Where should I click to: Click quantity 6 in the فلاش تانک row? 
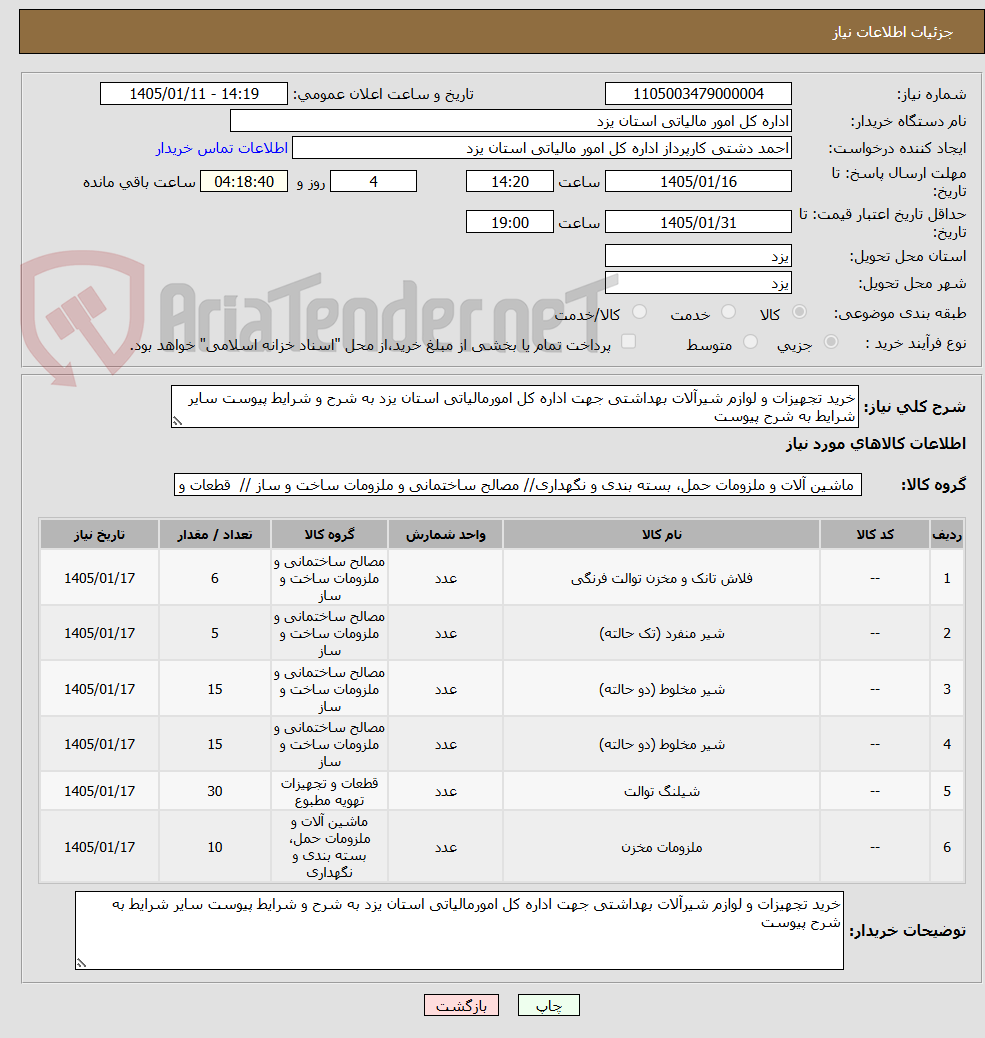coord(214,578)
